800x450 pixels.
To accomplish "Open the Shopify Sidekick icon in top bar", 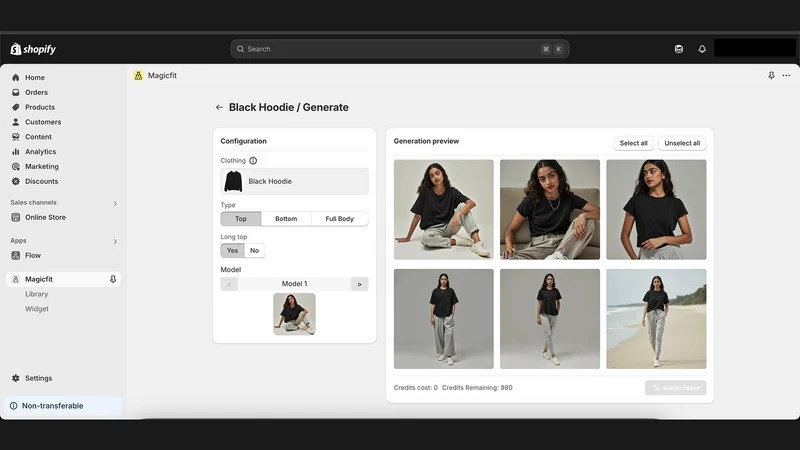I will (679, 49).
